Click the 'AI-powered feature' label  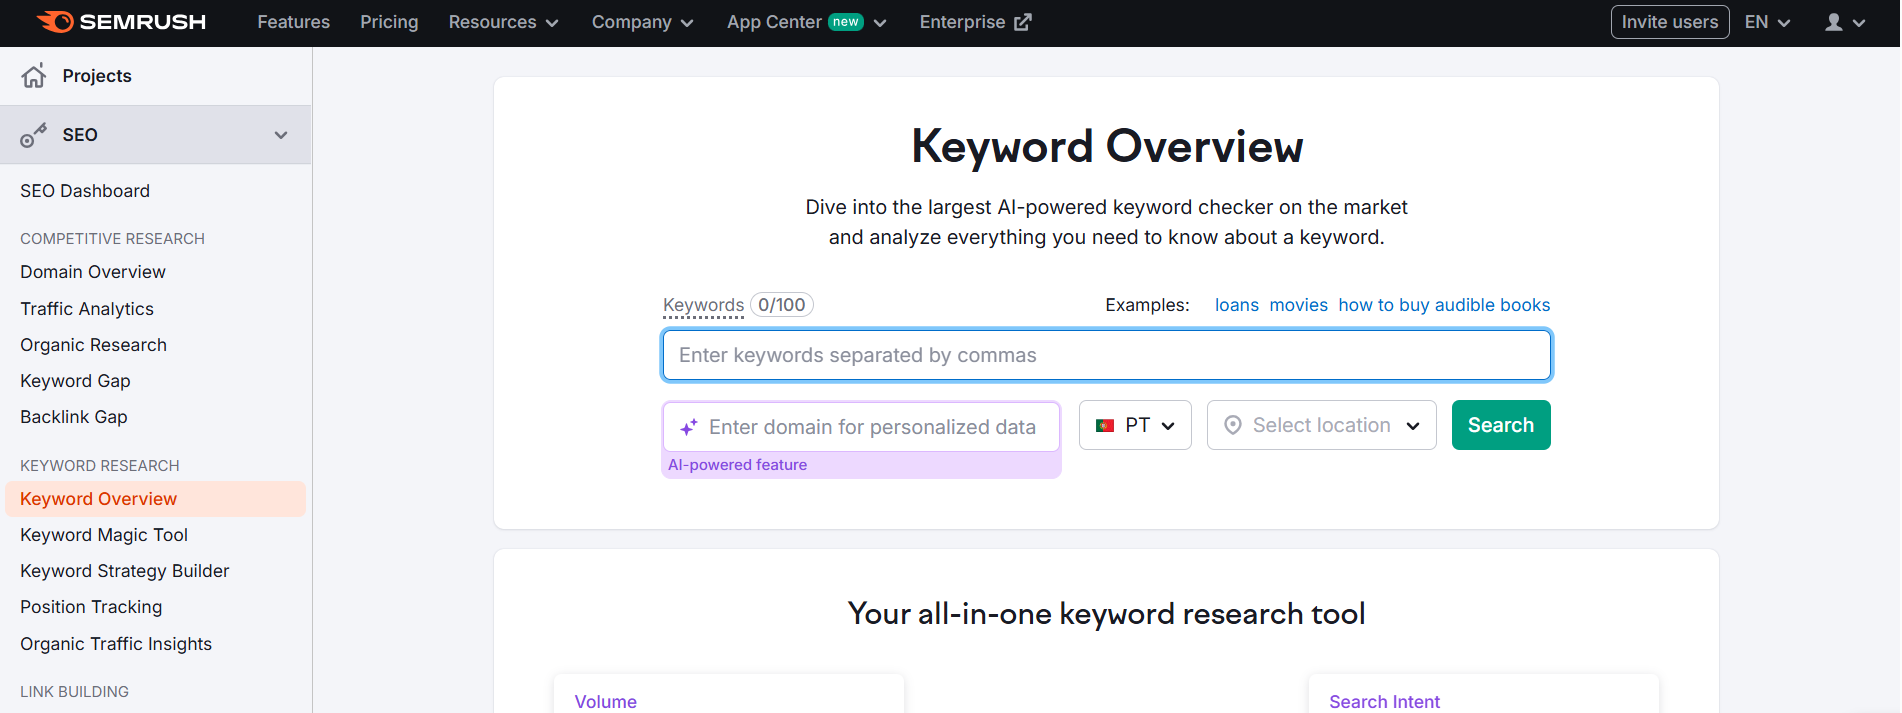pyautogui.click(x=737, y=465)
